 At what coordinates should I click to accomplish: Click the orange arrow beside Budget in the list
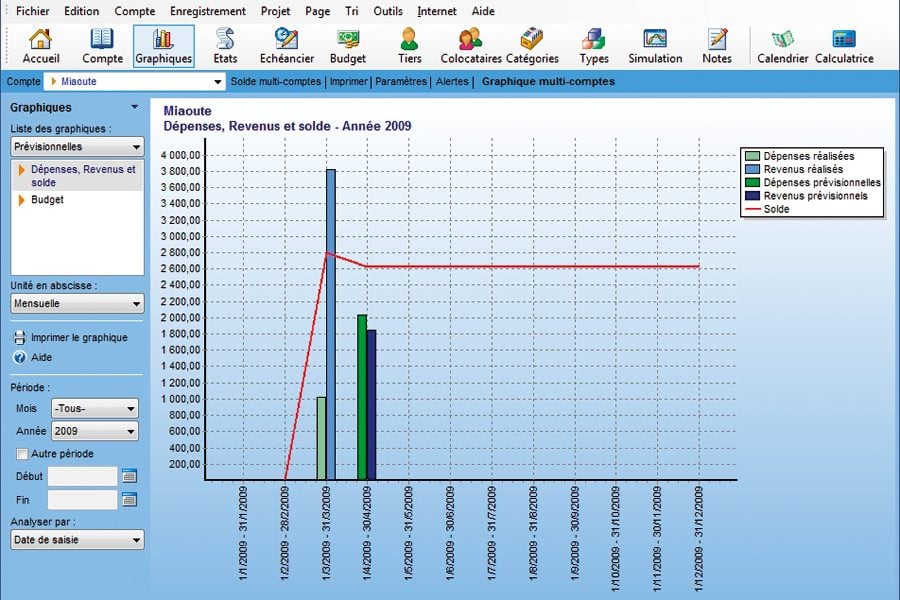coord(21,200)
